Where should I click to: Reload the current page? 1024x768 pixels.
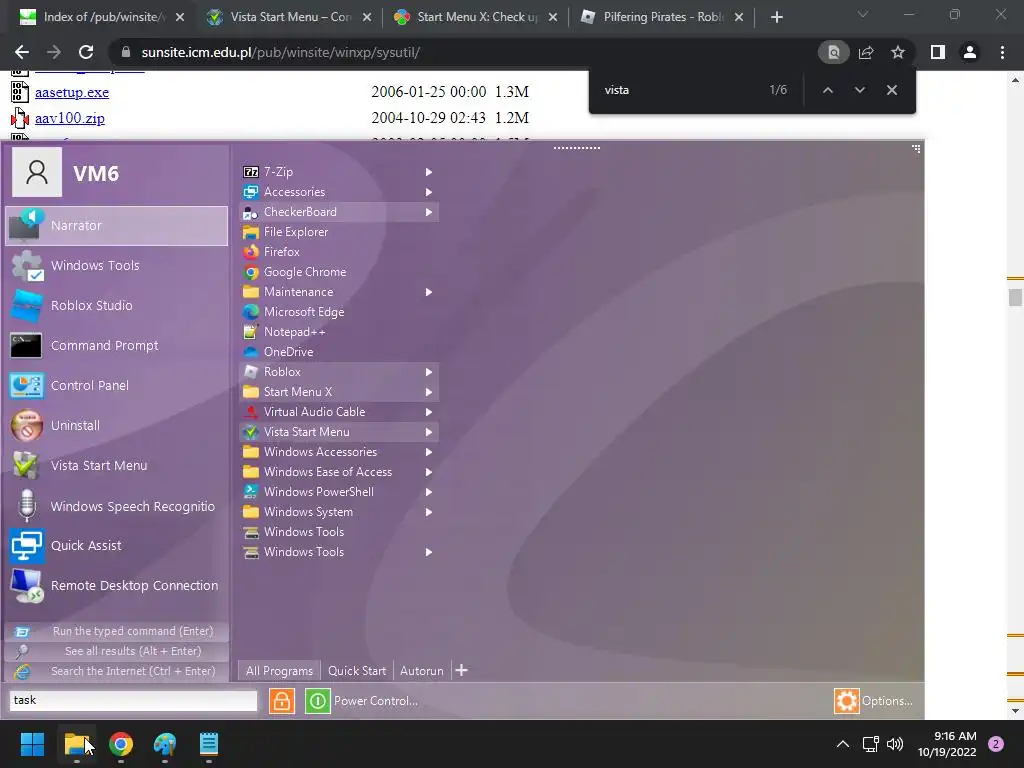(86, 52)
